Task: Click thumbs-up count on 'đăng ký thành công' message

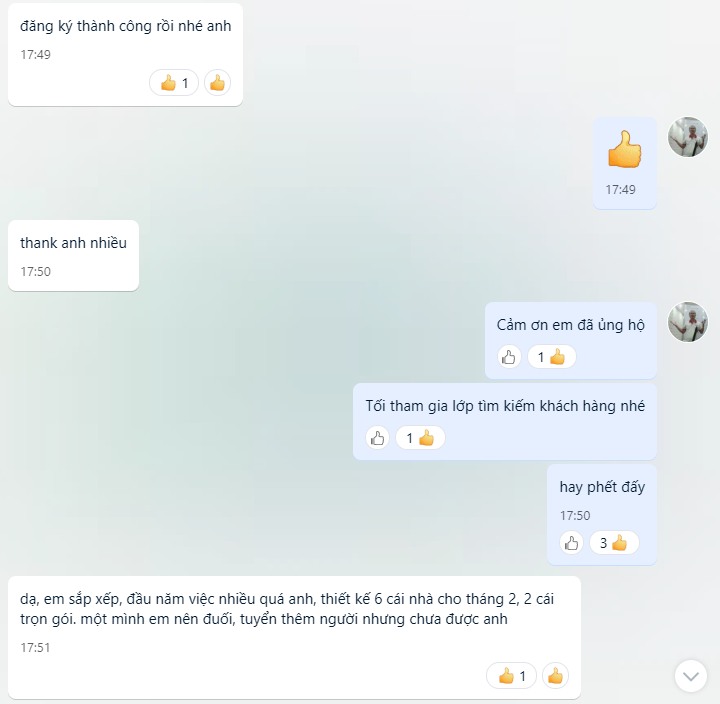Action: click(174, 83)
